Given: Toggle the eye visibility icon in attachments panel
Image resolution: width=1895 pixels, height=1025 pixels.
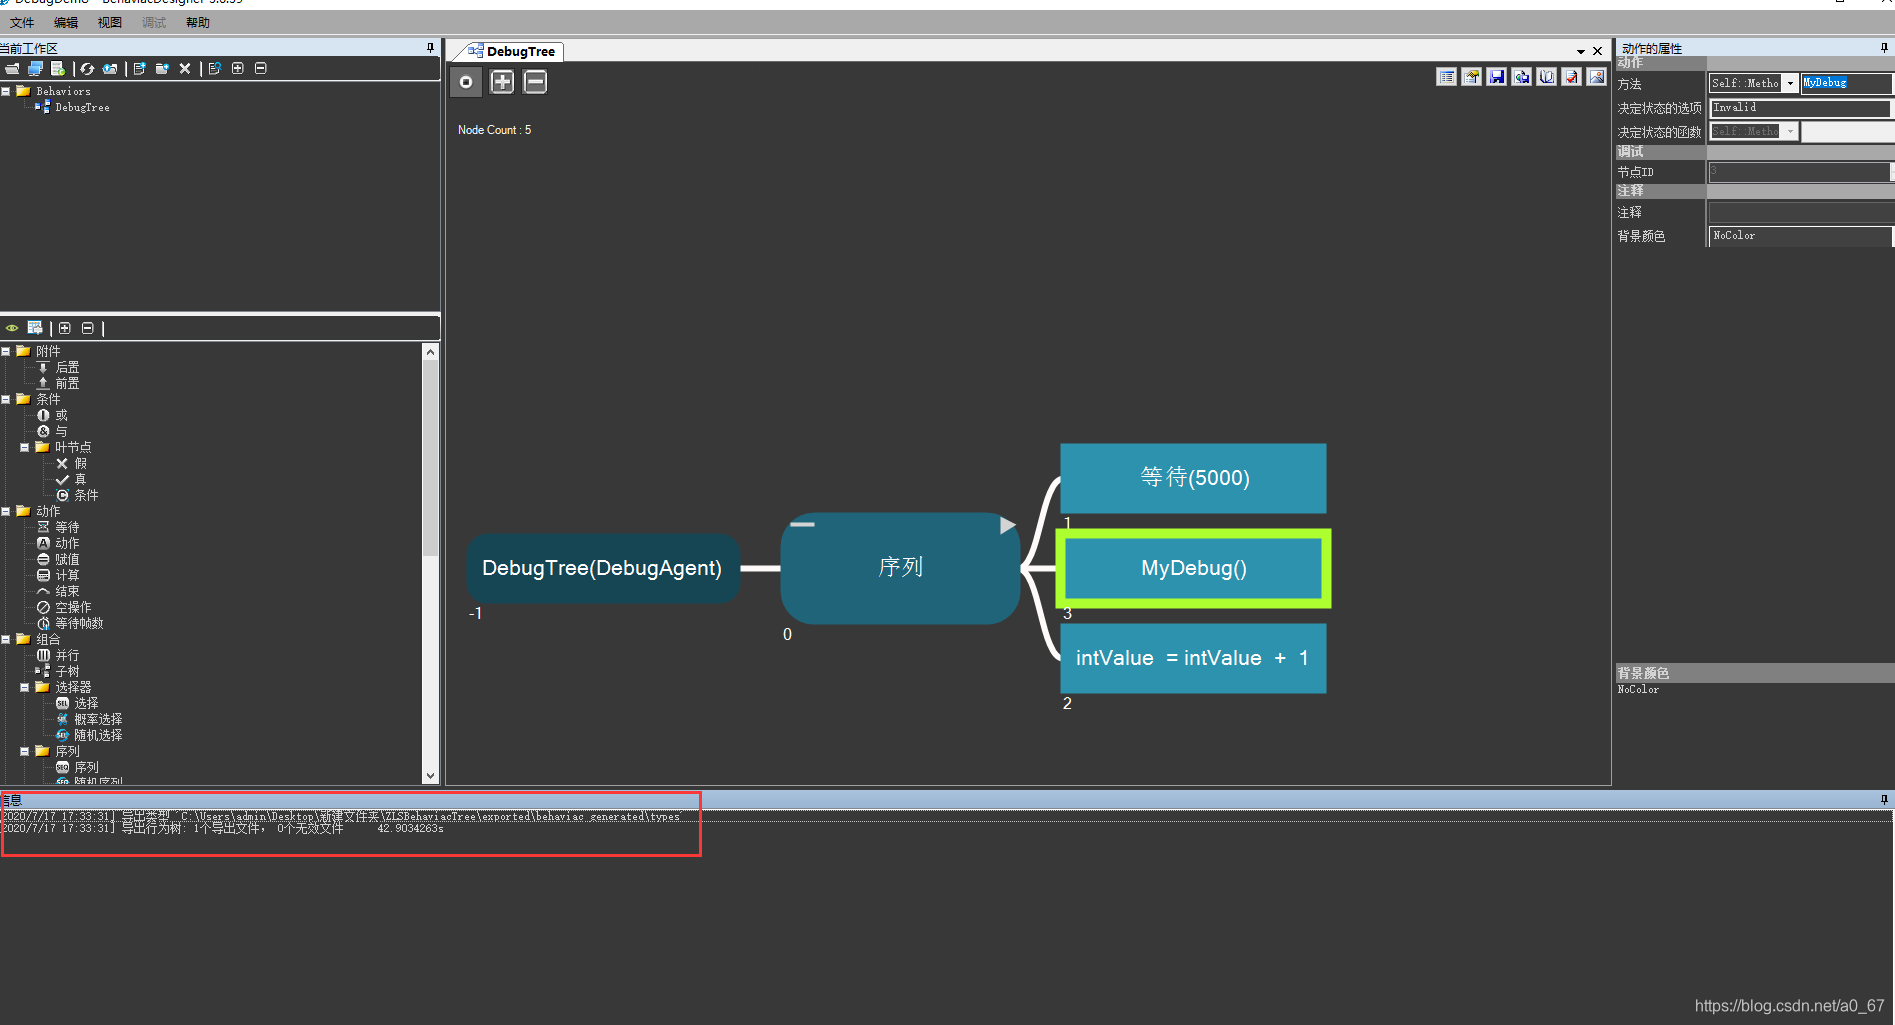Looking at the screenshot, I should pyautogui.click(x=11, y=327).
